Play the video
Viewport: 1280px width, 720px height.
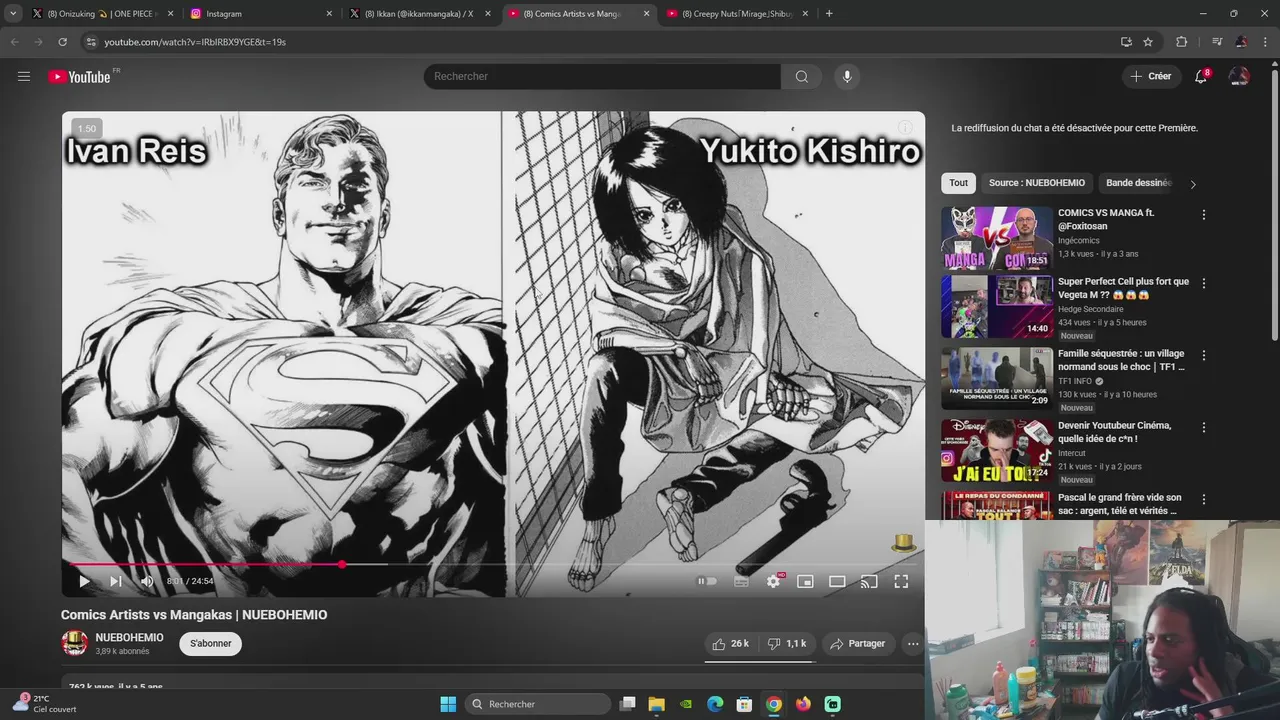[84, 581]
